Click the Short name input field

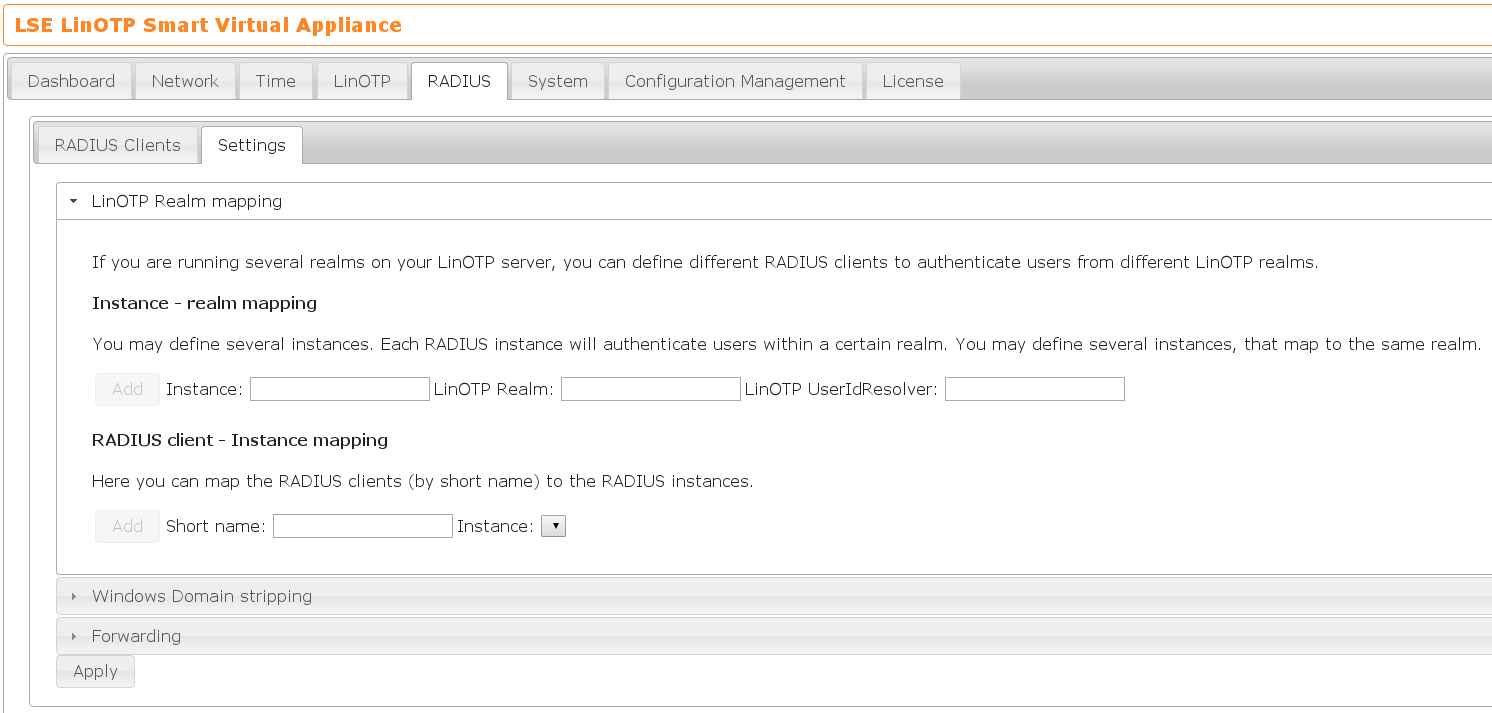362,526
